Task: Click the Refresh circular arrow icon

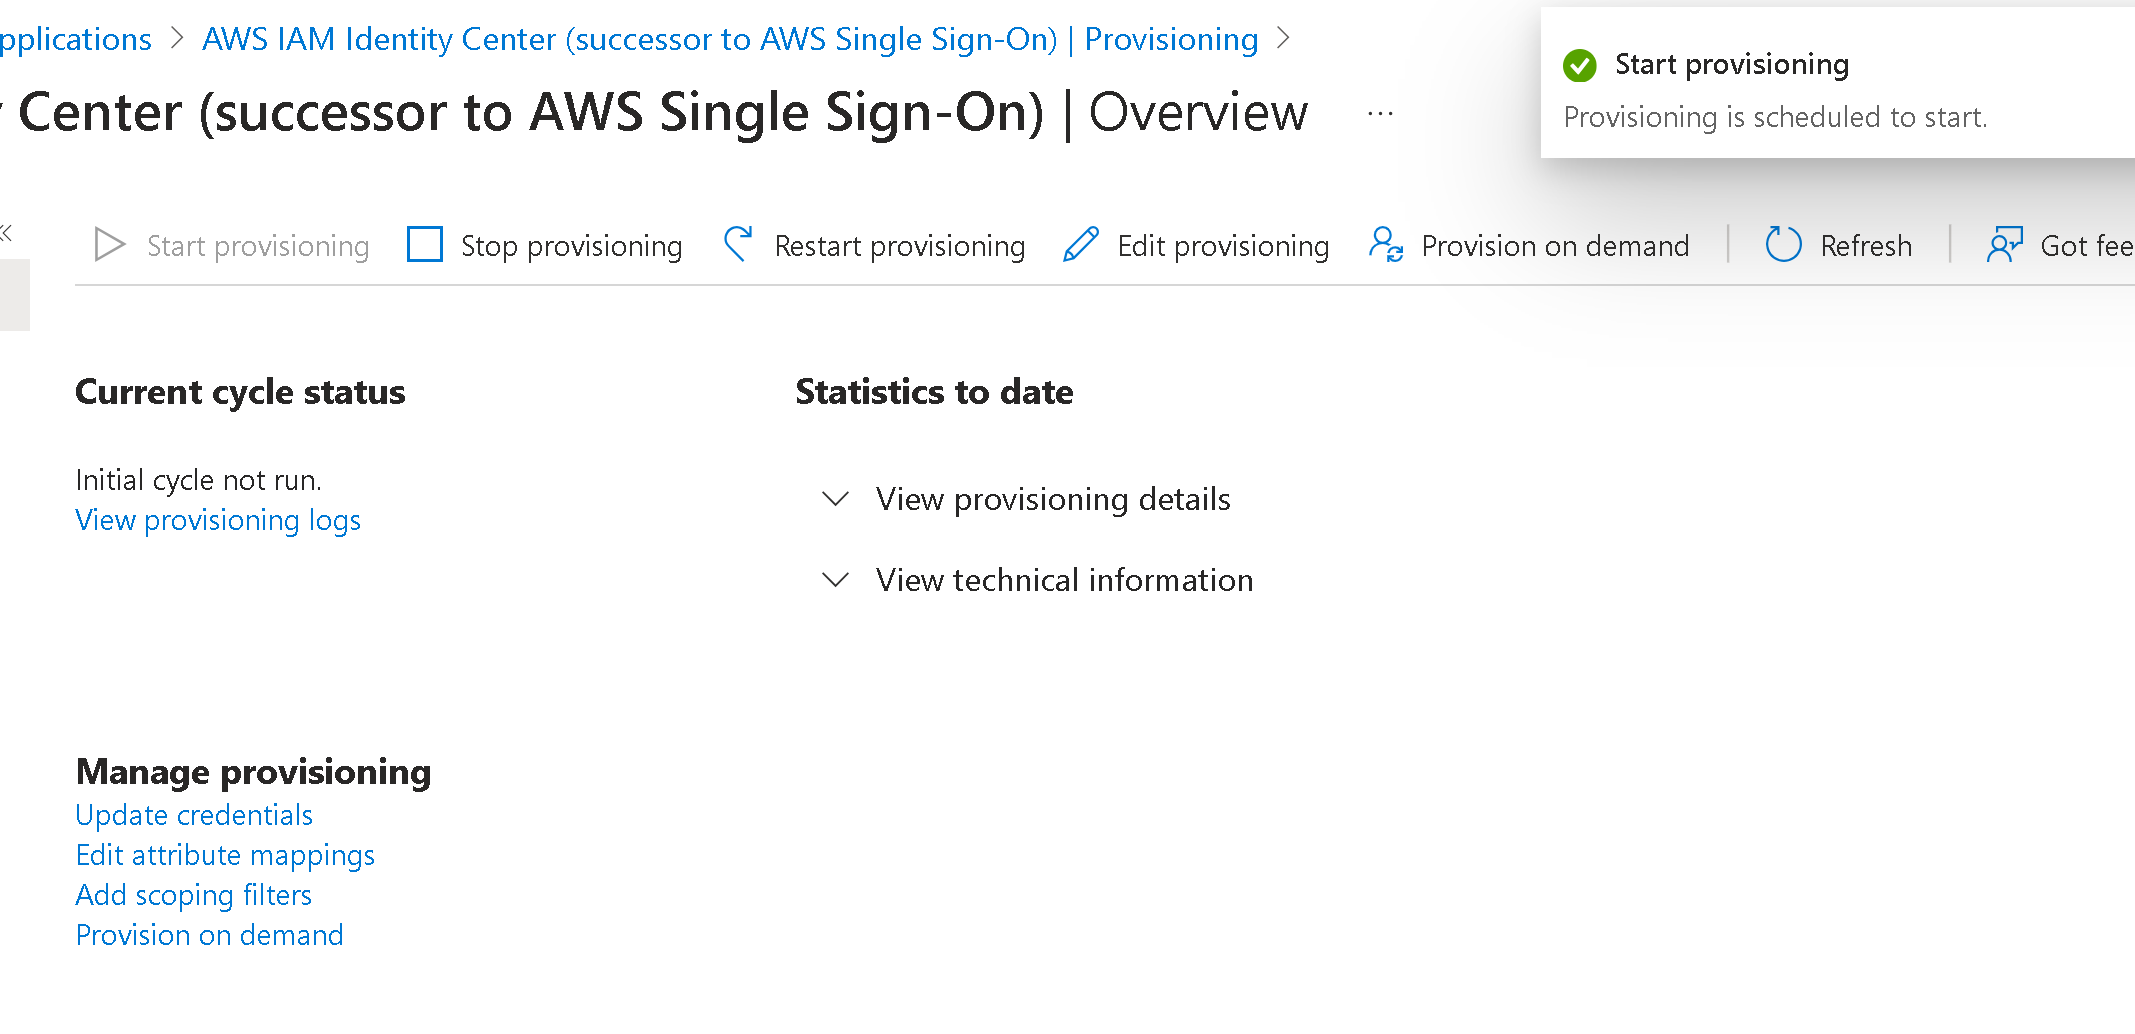Action: (1783, 245)
